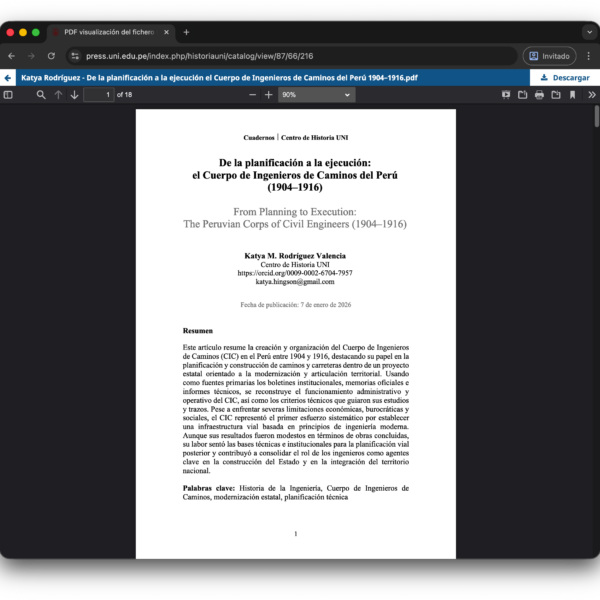Open a new browser tab
The image size is (600, 600).
(186, 32)
